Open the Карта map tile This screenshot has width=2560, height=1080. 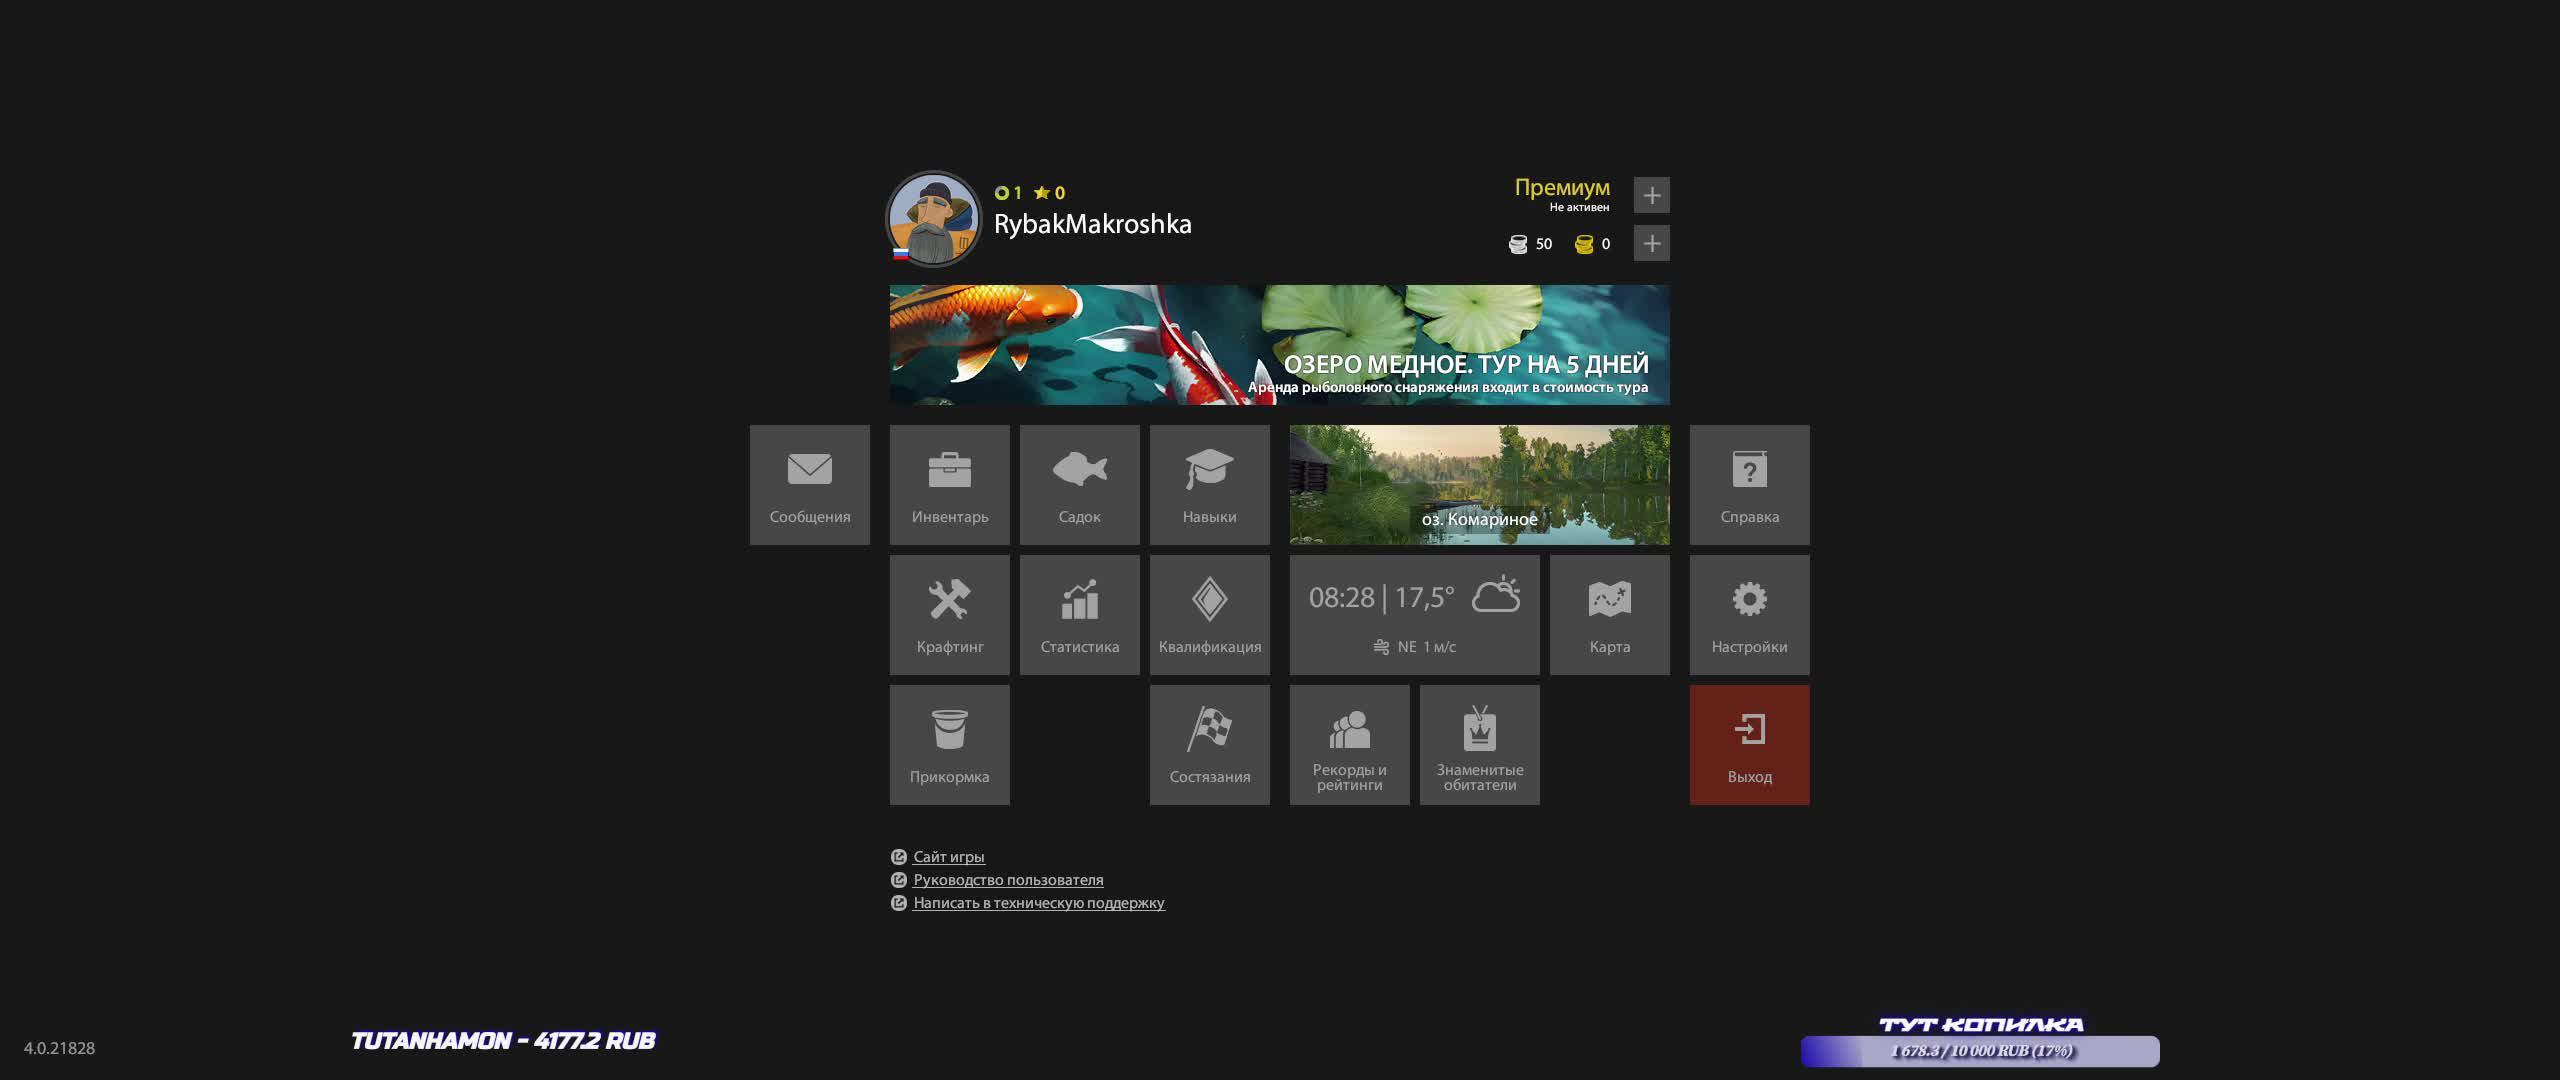coord(1609,615)
